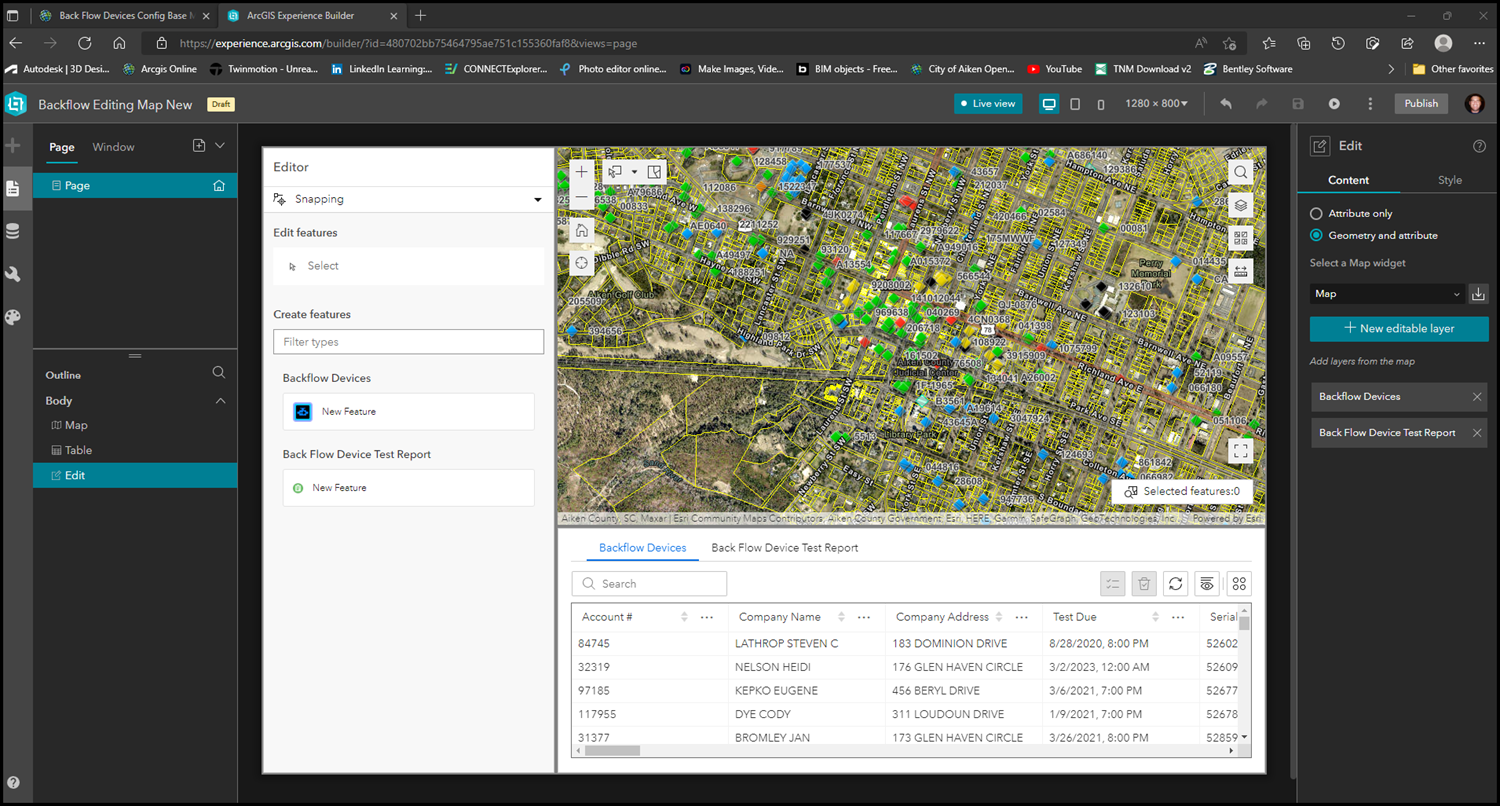This screenshot has width=1500, height=806.
Task: Open the Style tab in the Edit panel
Action: click(x=1449, y=181)
